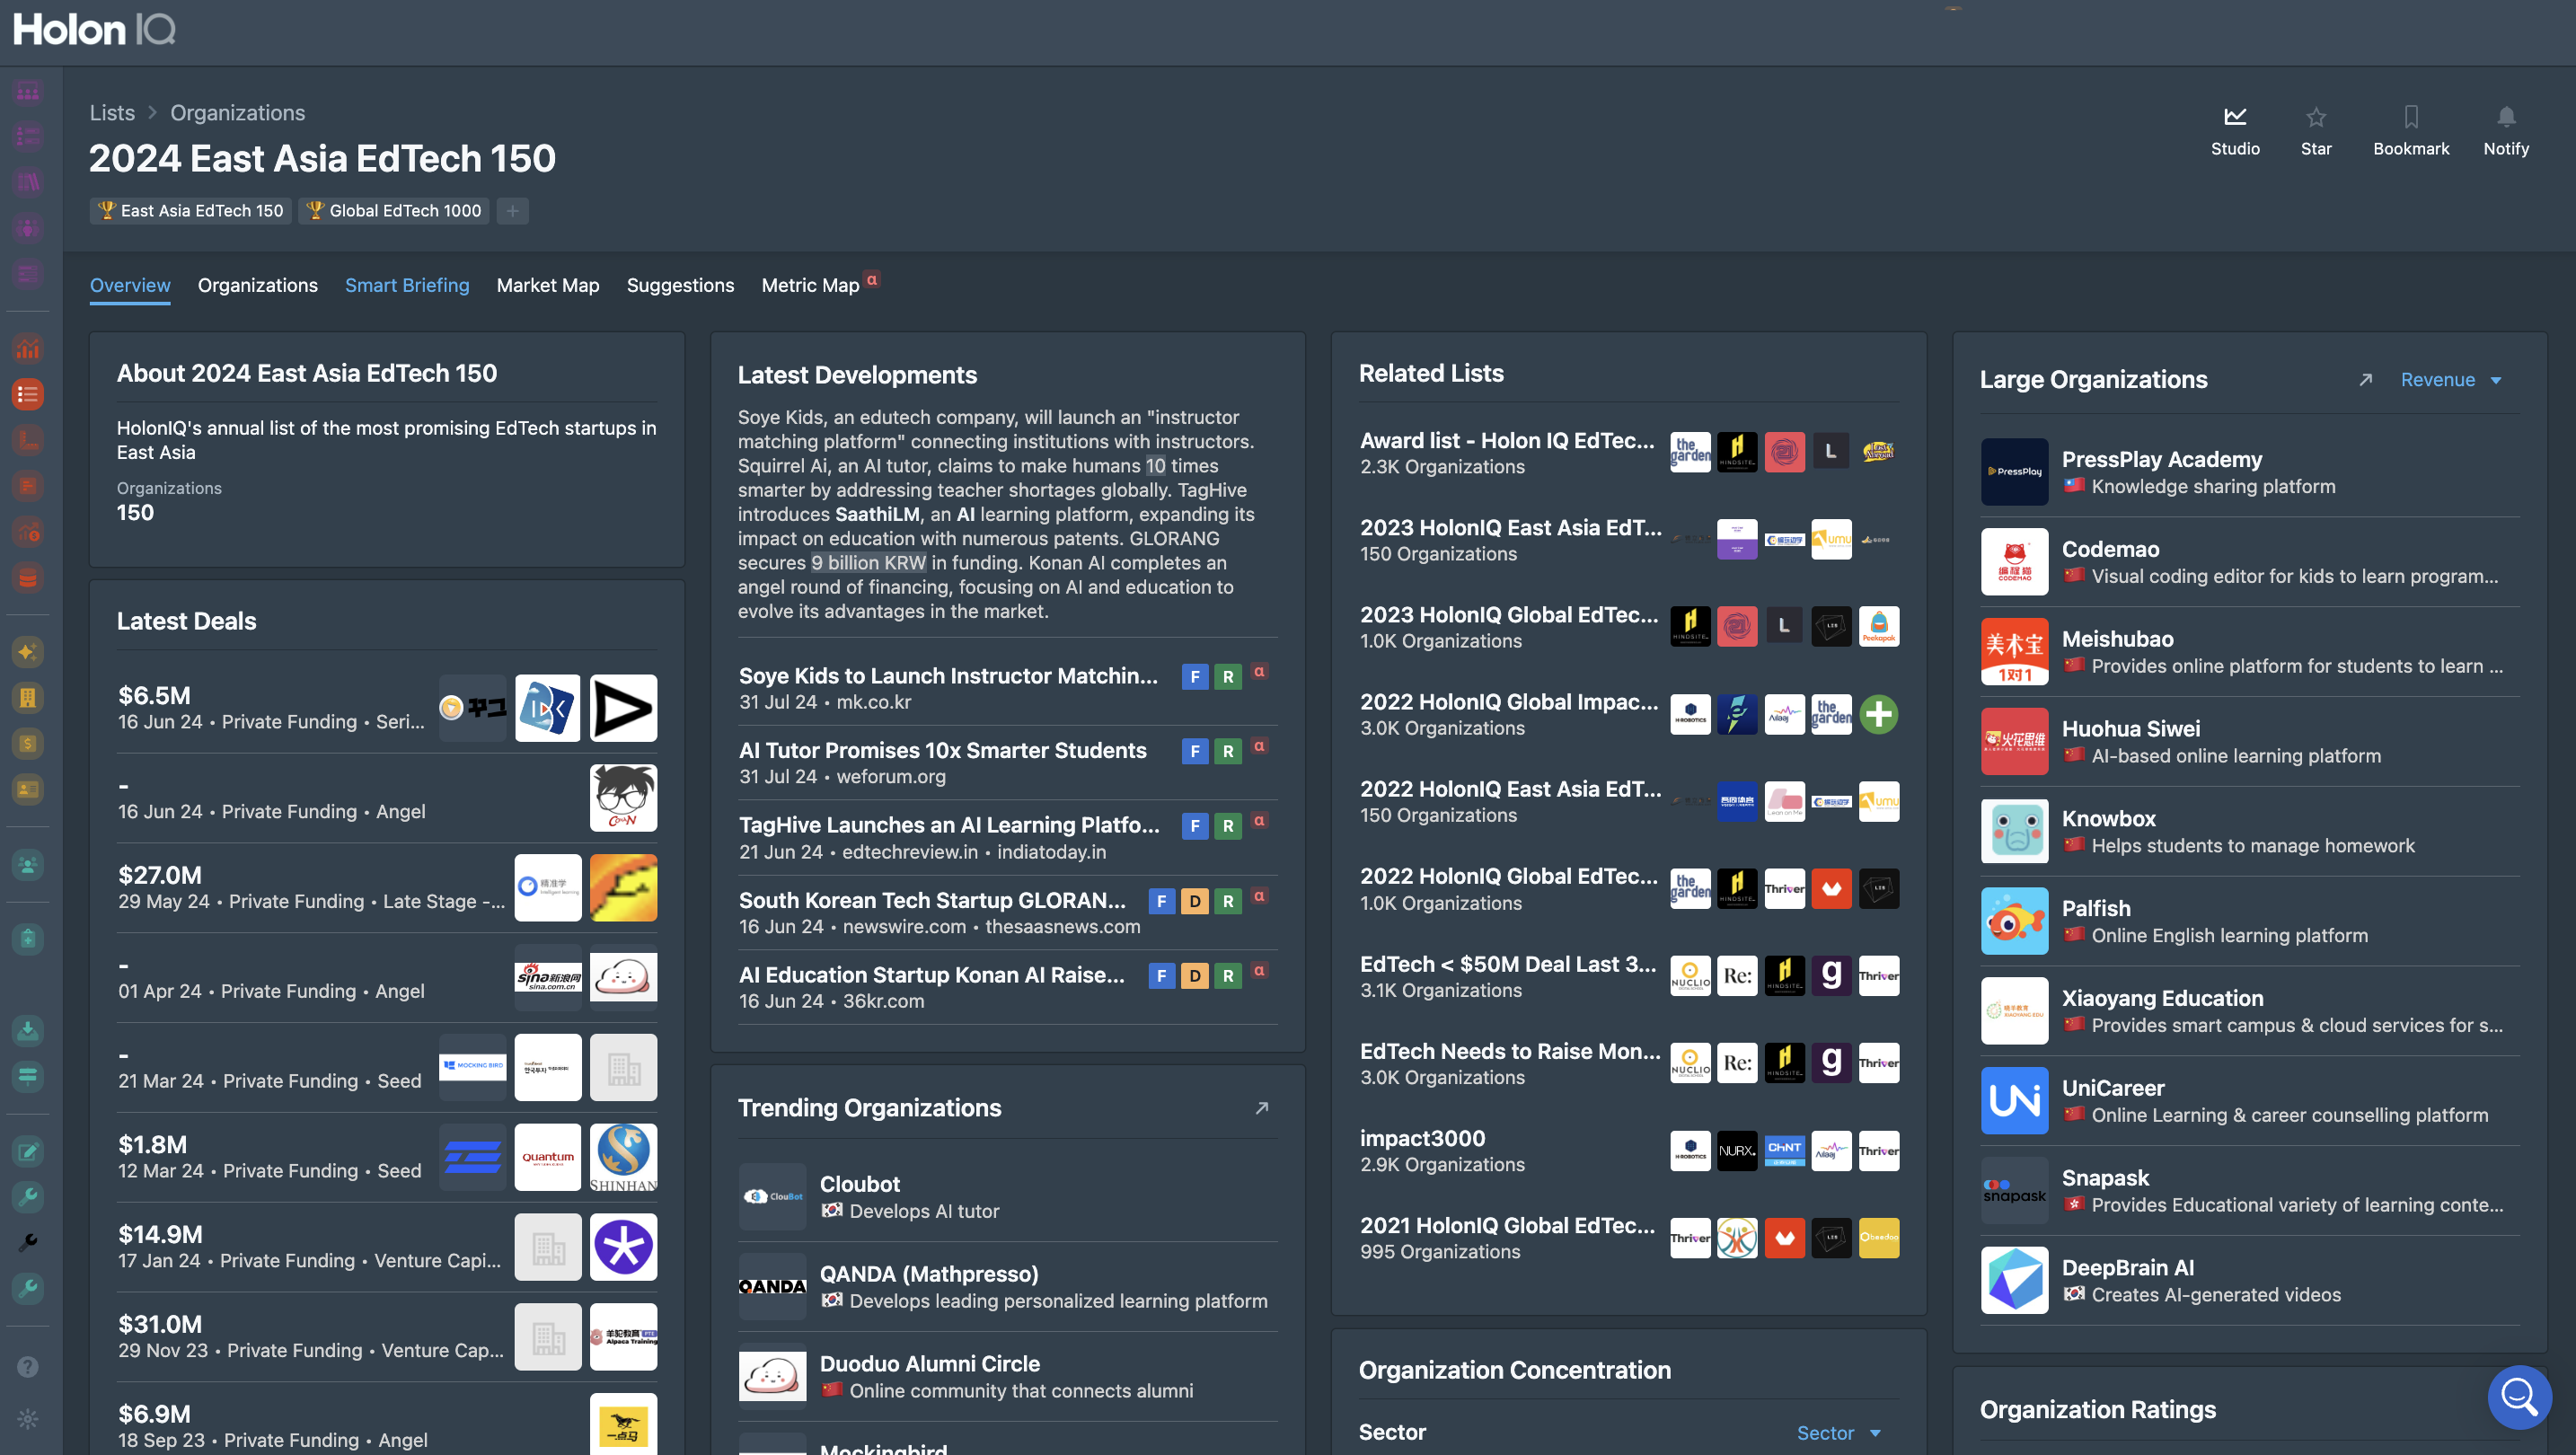The height and width of the screenshot is (1455, 2576).
Task: Open the AI Tutor Promises 10x article
Action: coord(943,750)
